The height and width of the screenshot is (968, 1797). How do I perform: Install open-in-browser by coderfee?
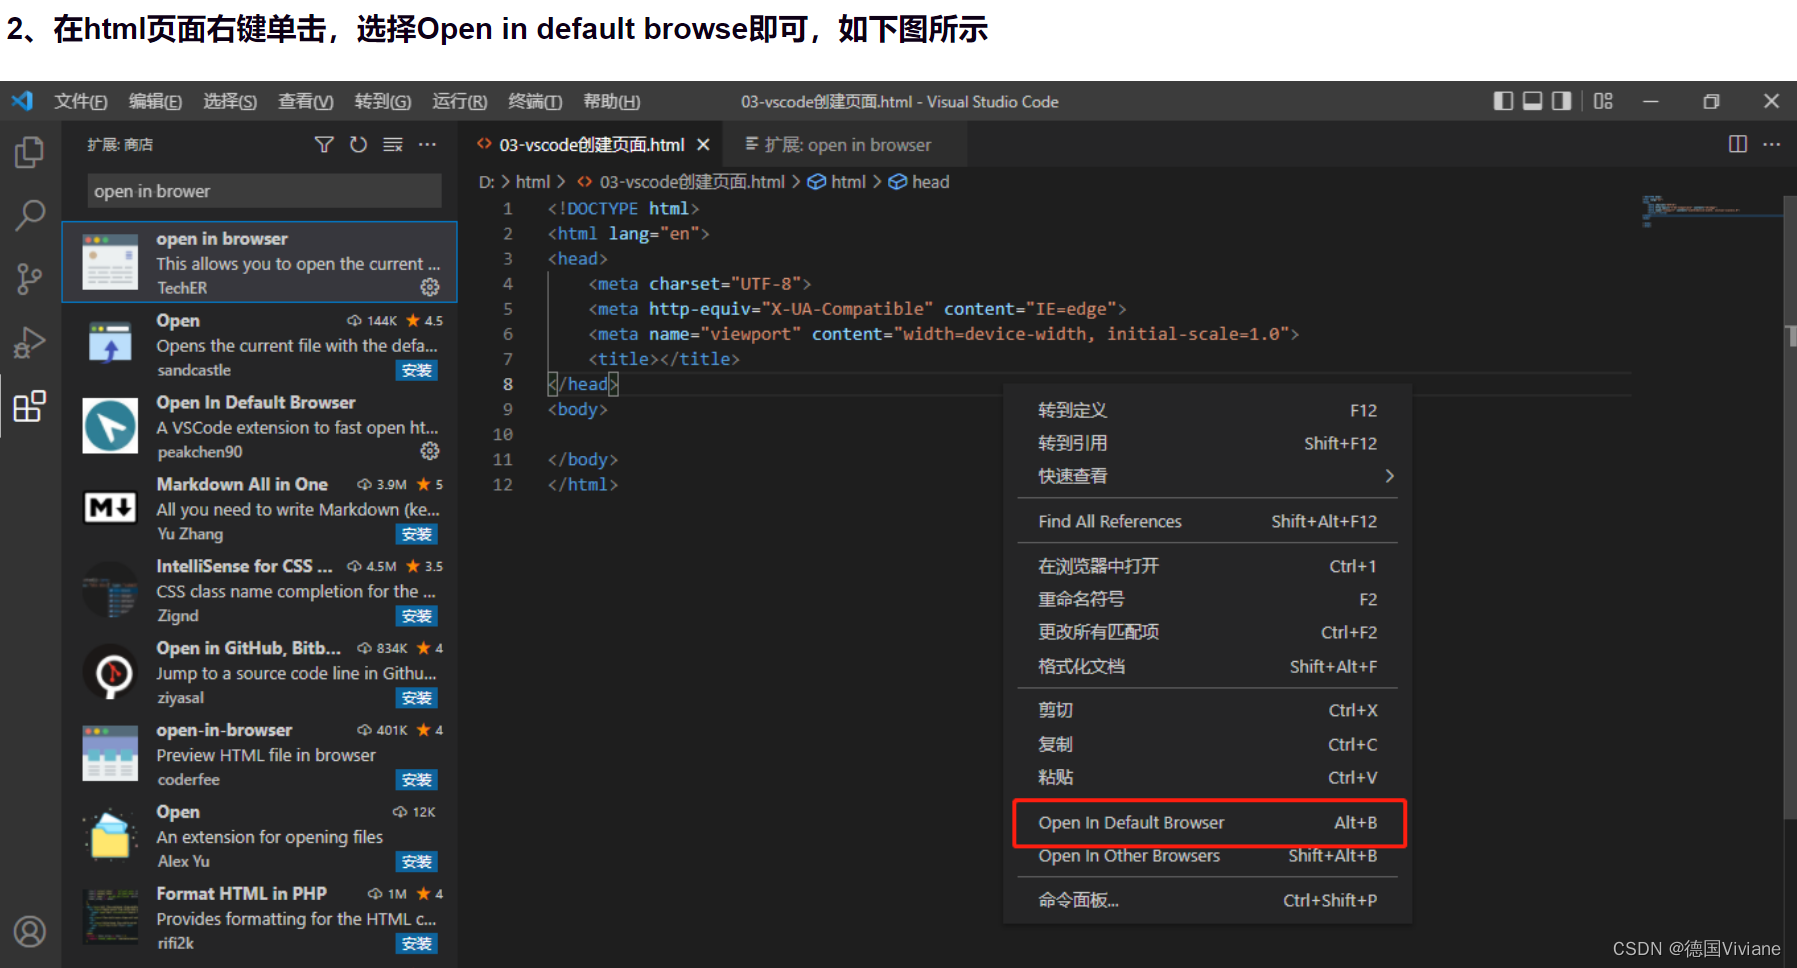tap(417, 780)
